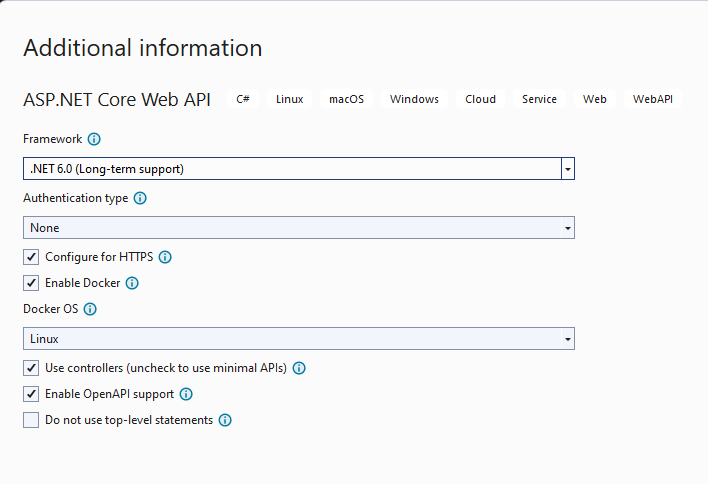Disable the Enable Docker checkbox

[31, 283]
